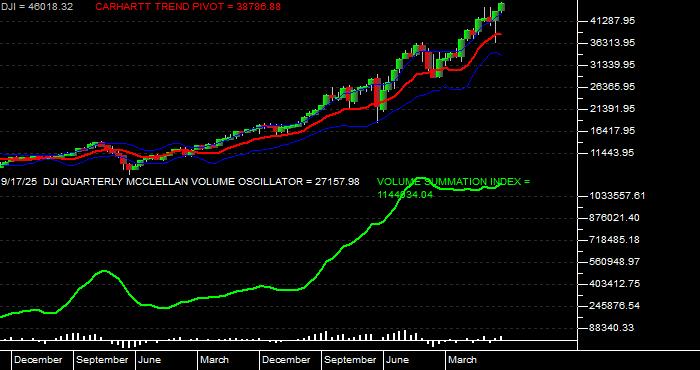The height and width of the screenshot is (370, 700).
Task: Click the last March label on time axis
Action: tap(462, 360)
